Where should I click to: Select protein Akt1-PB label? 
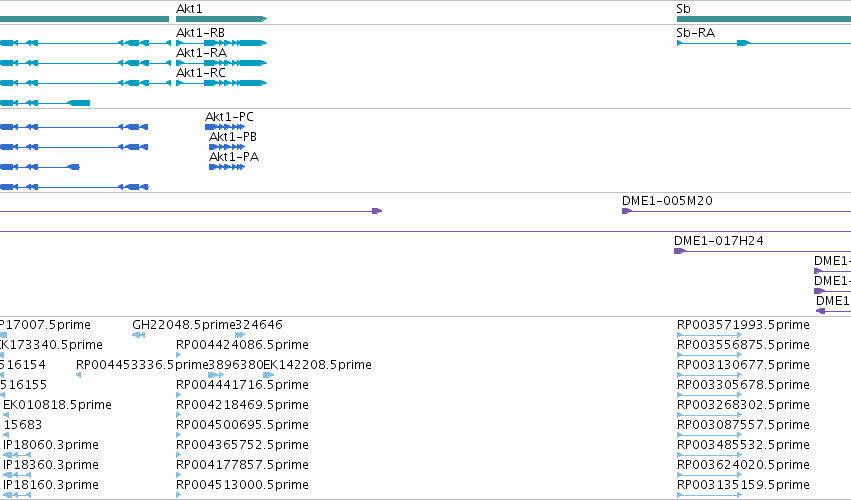pyautogui.click(x=233, y=137)
